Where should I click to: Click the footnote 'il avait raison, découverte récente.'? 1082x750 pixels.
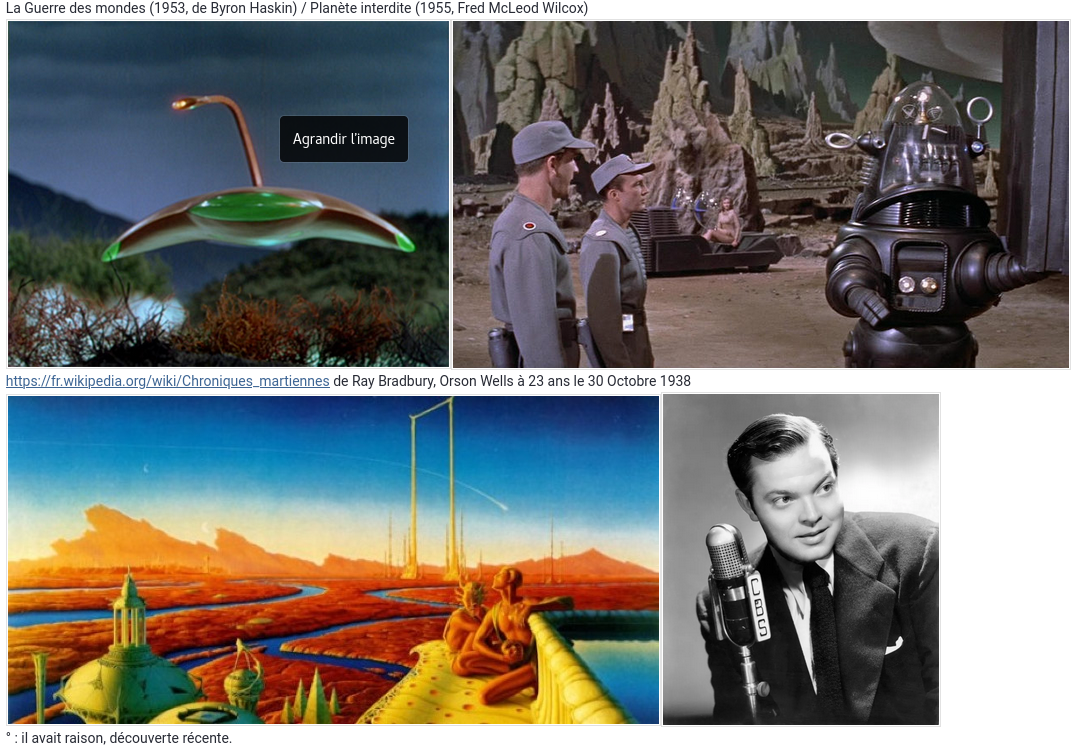(126, 738)
